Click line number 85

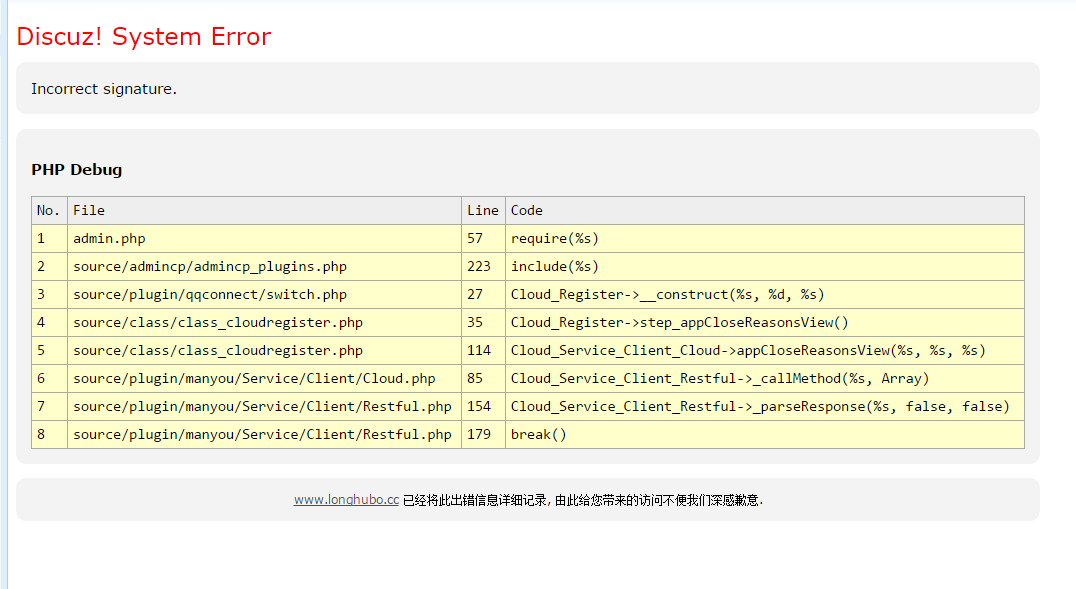tap(483, 379)
